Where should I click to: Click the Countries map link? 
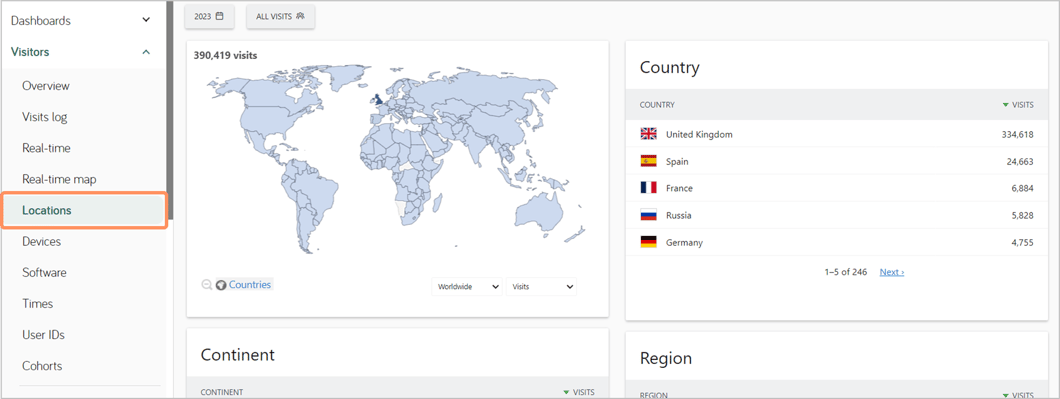(250, 285)
